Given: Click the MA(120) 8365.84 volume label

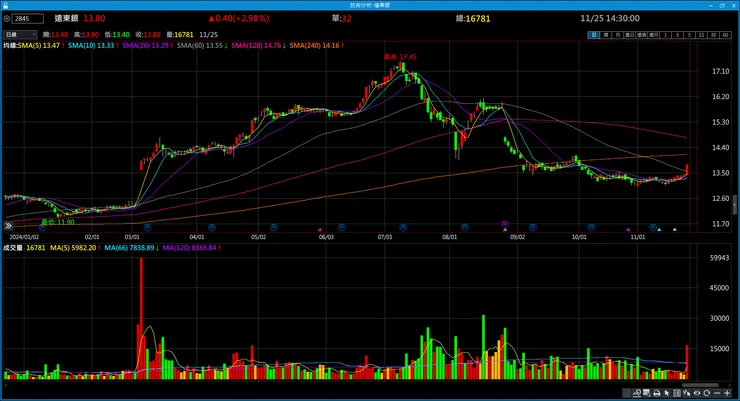Looking at the screenshot, I should pos(189,248).
